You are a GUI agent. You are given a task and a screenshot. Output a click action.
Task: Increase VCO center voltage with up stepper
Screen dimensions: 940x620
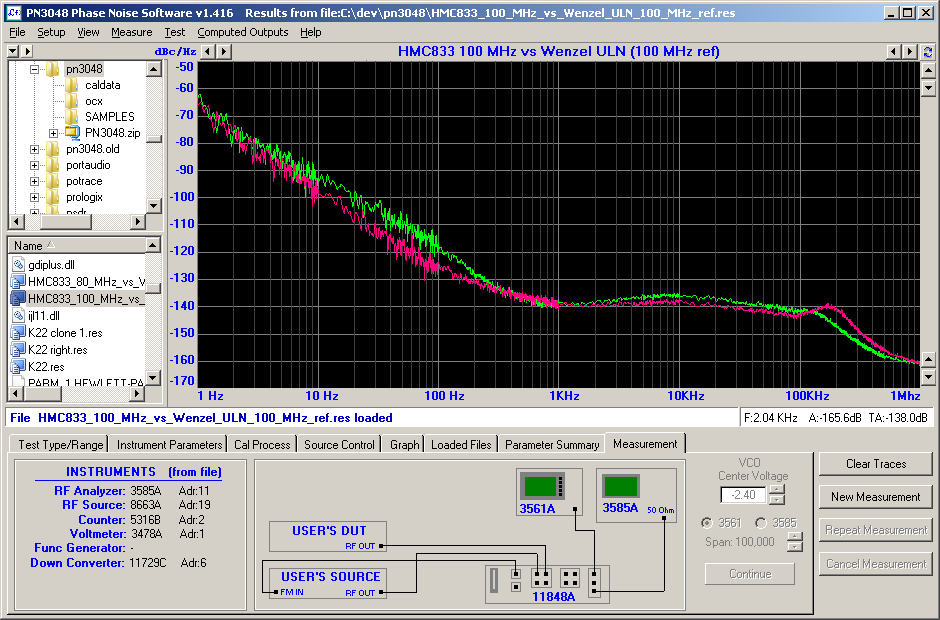776,490
